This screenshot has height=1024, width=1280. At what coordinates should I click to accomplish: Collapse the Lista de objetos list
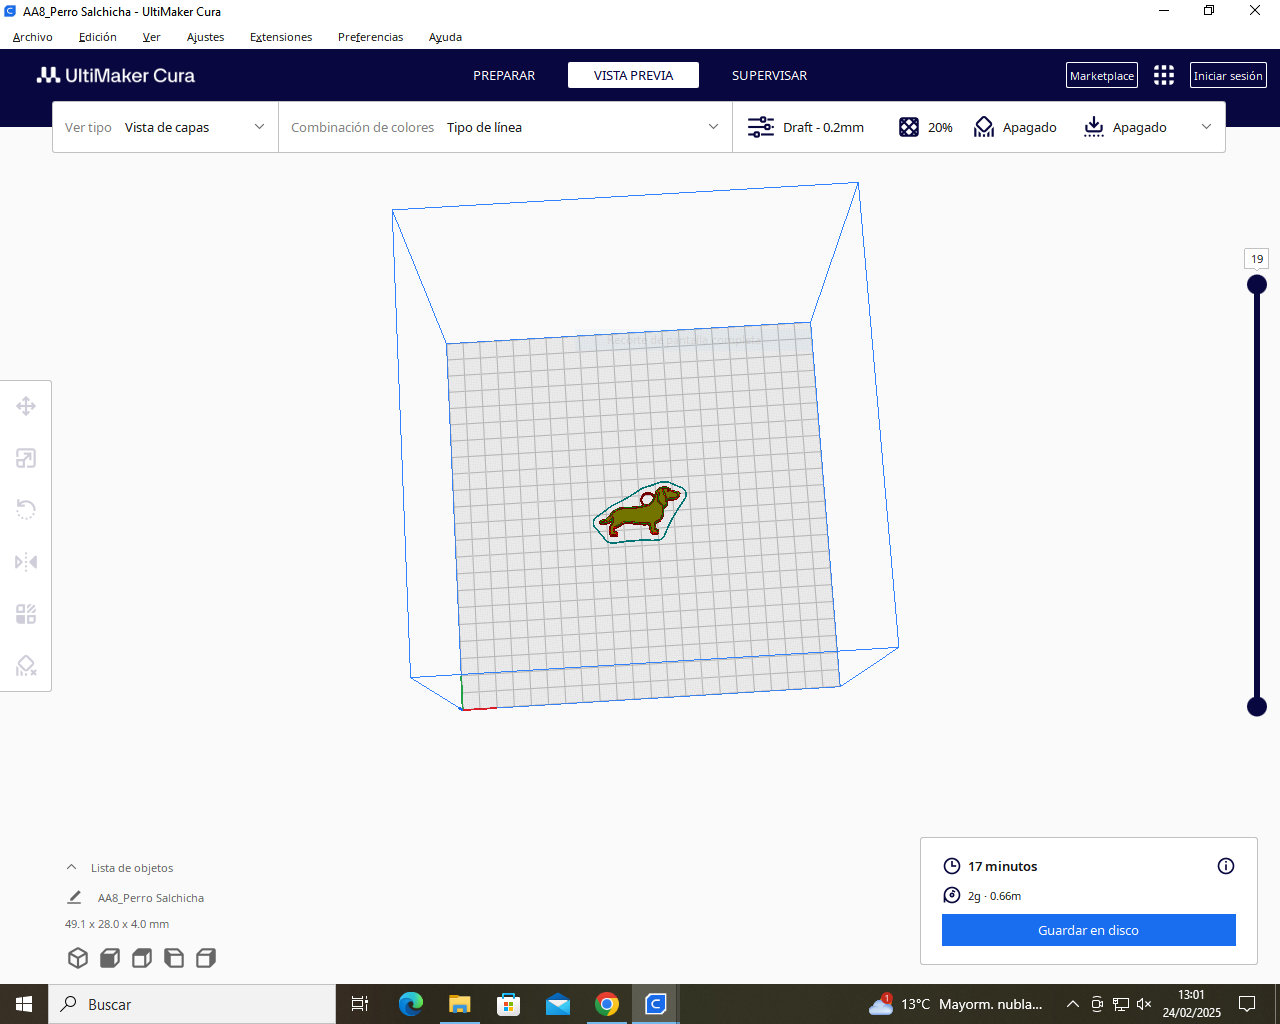click(71, 867)
